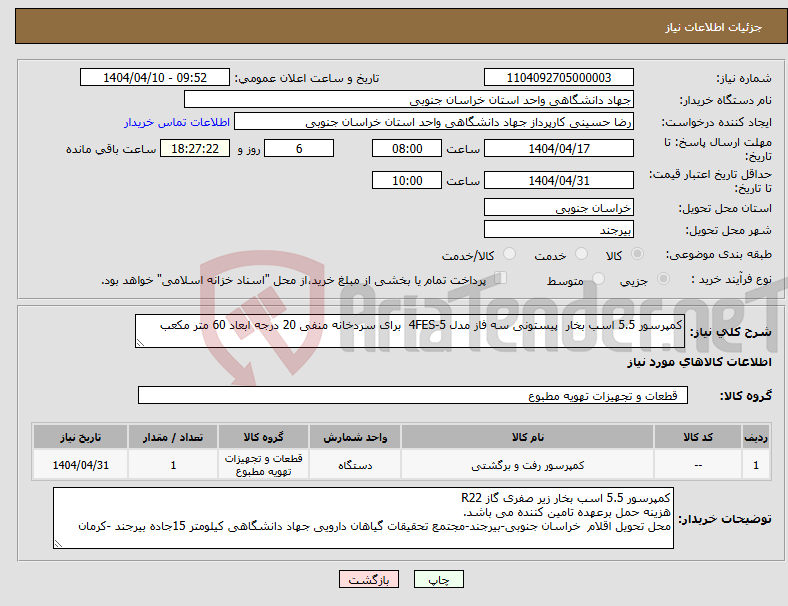Click the نام کالا column header
Viewport: 788px width, 606px height.
527,437
